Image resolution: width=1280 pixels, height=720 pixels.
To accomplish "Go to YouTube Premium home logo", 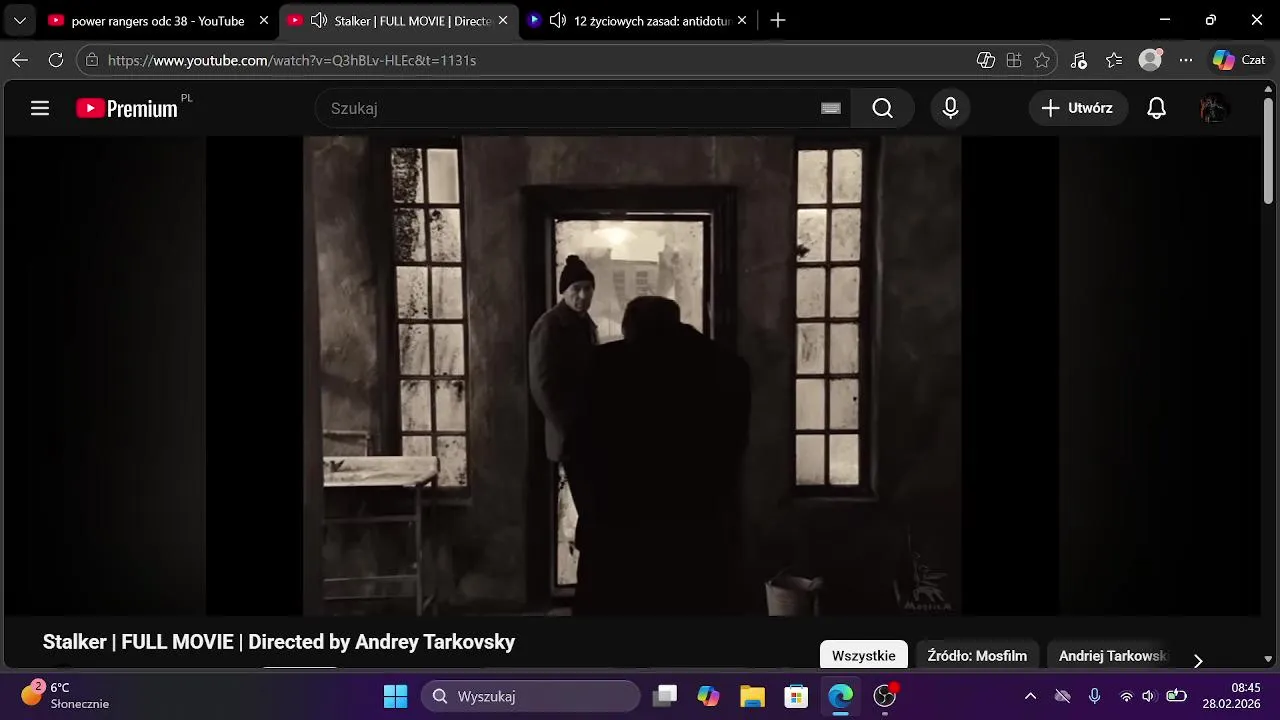I will coord(127,108).
